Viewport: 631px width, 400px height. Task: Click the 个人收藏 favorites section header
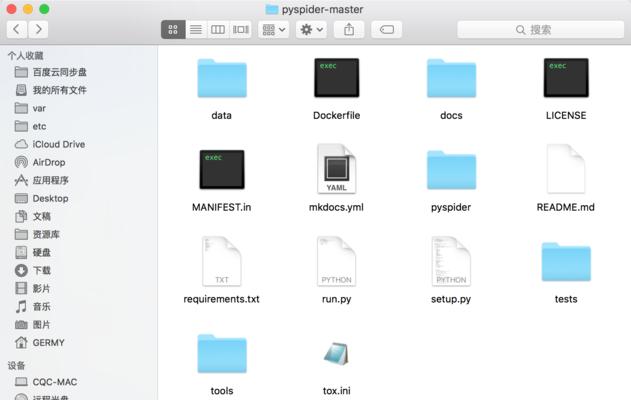coord(25,56)
